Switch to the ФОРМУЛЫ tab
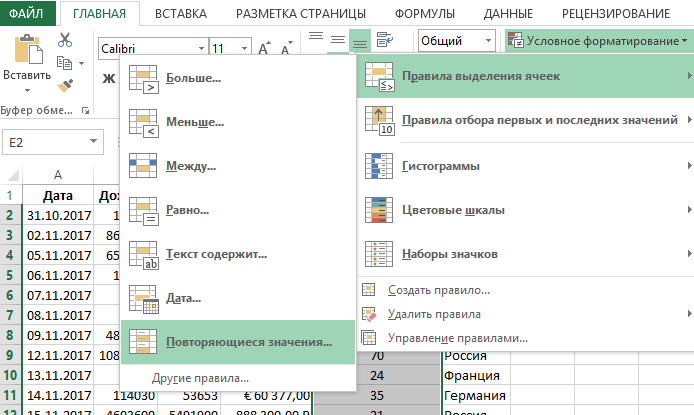Screen dimensions: 694x415 pos(425,14)
